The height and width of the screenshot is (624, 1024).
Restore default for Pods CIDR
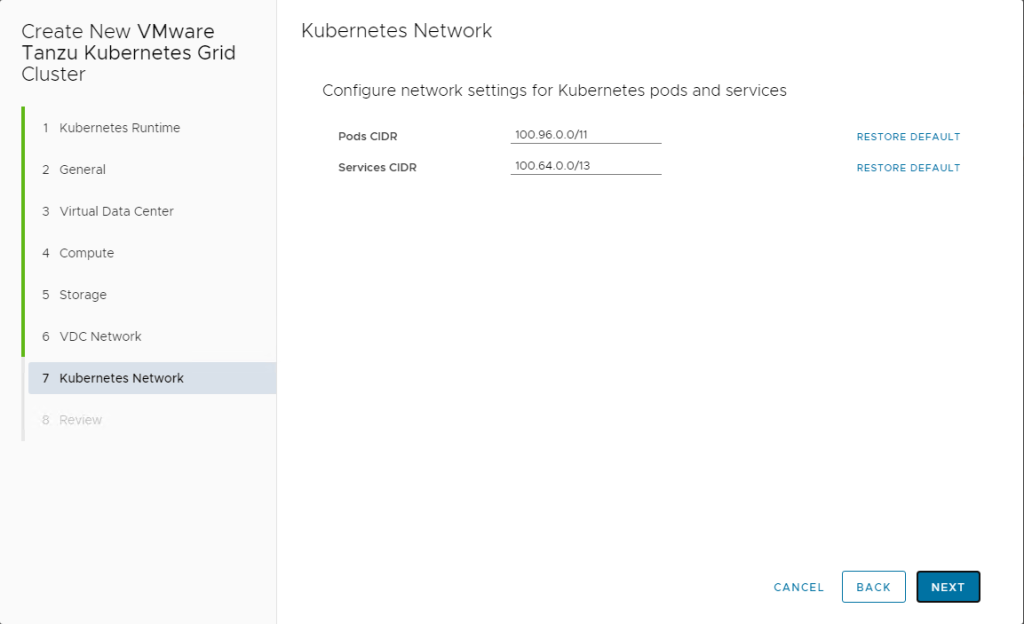(908, 136)
